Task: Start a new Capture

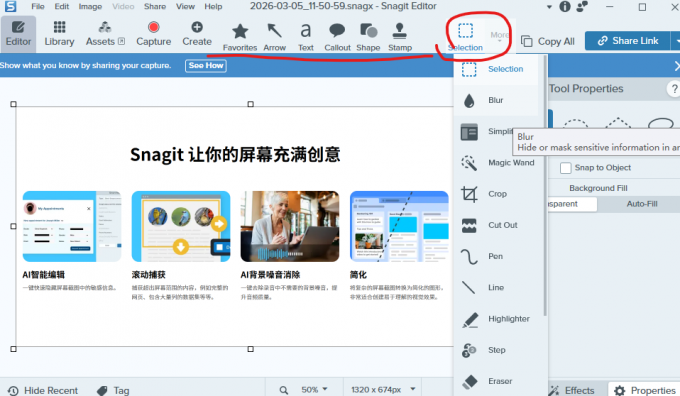Action: click(x=154, y=34)
